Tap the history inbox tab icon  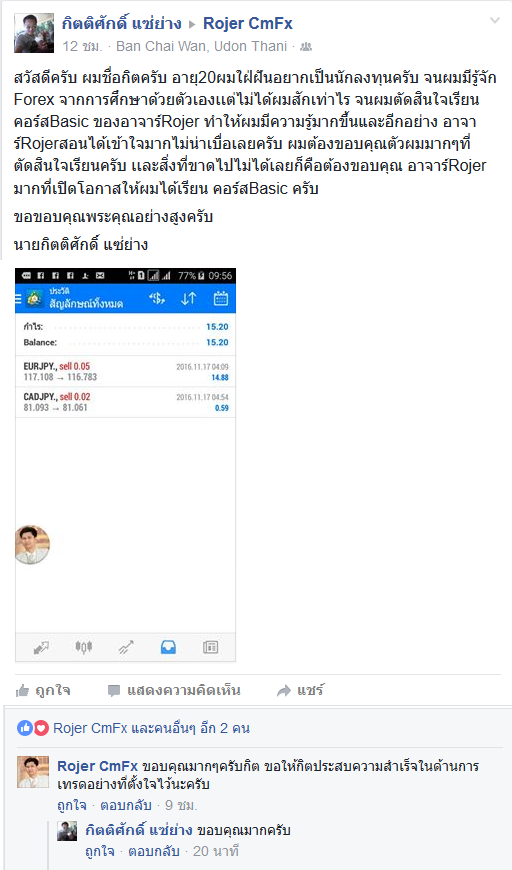coord(168,647)
